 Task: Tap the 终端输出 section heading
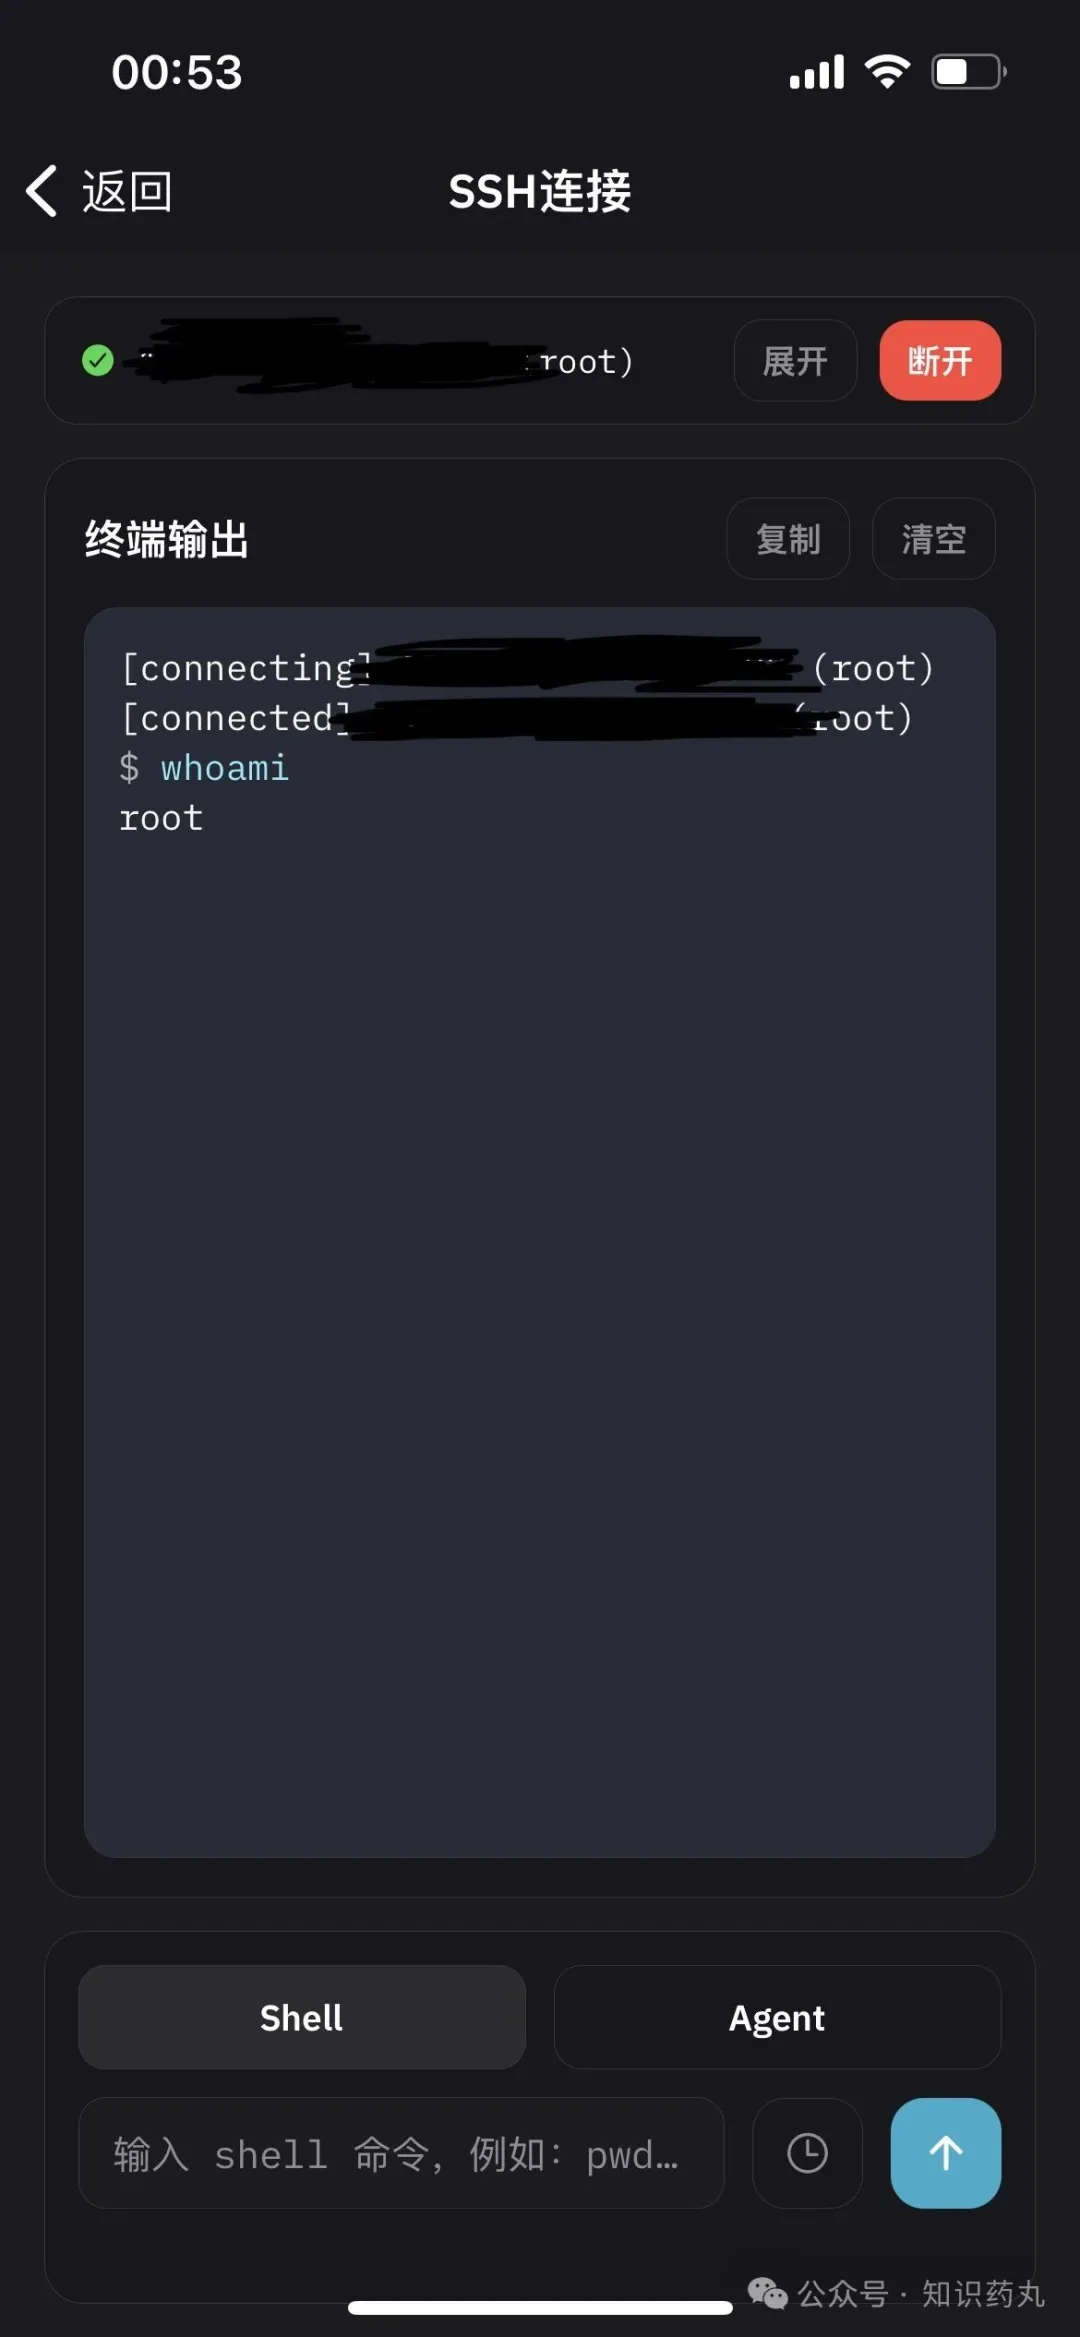click(167, 539)
